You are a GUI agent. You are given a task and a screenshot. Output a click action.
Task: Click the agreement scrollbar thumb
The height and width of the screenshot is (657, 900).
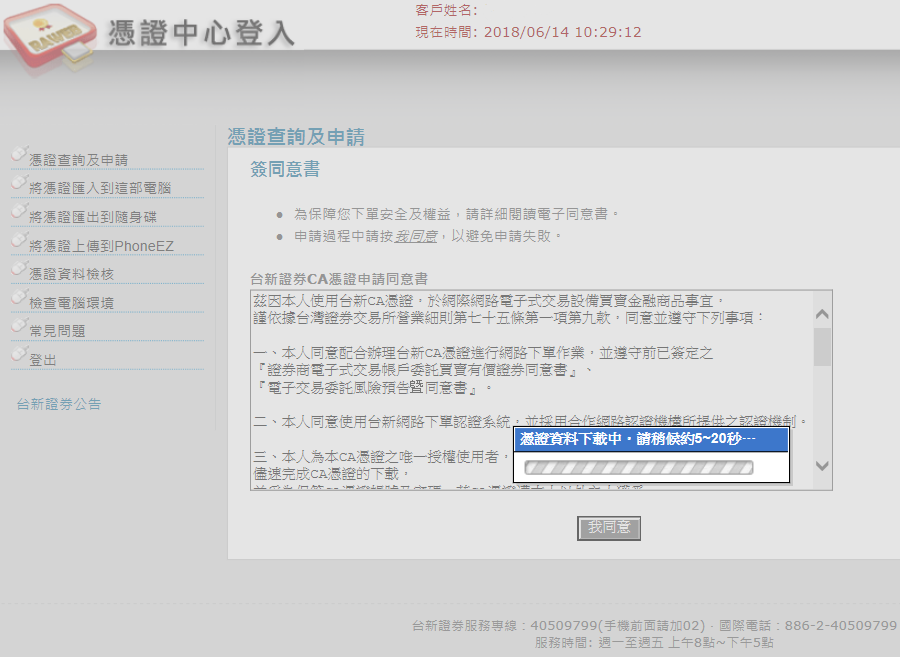click(823, 347)
